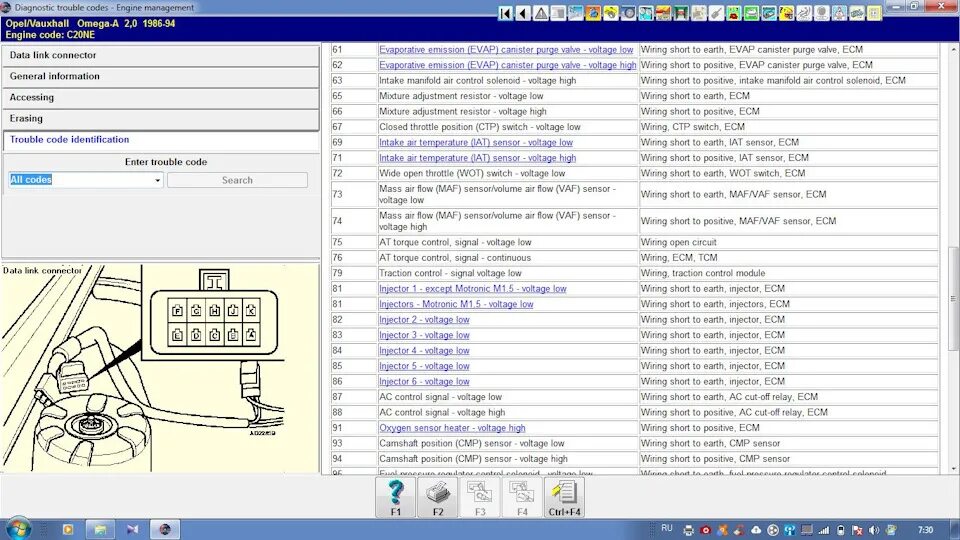Select 'Traction control - signal voltage low'
The height and width of the screenshot is (540, 960).
450,273
